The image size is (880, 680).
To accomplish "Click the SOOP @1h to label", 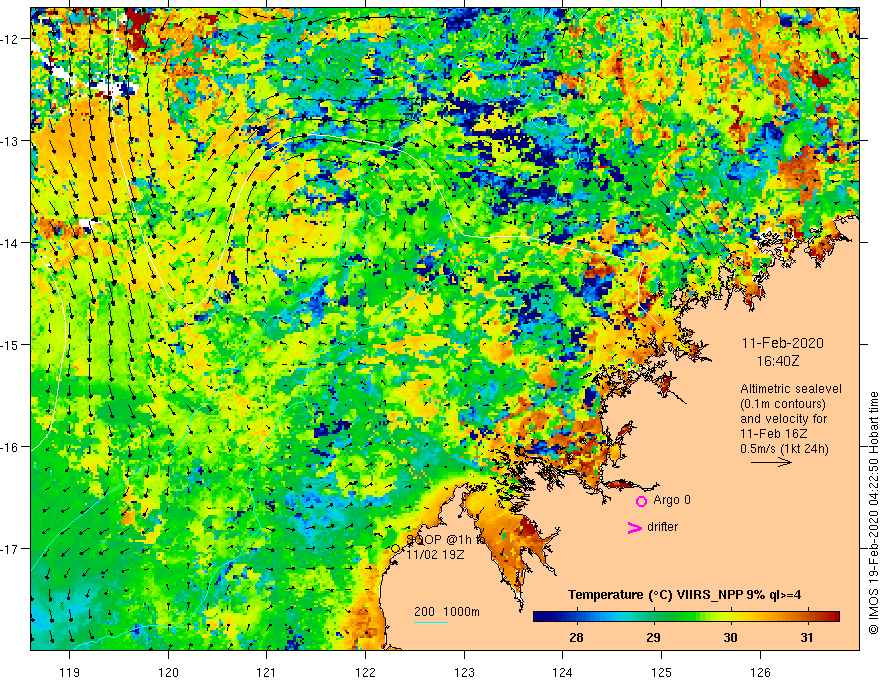I will [x=446, y=540].
